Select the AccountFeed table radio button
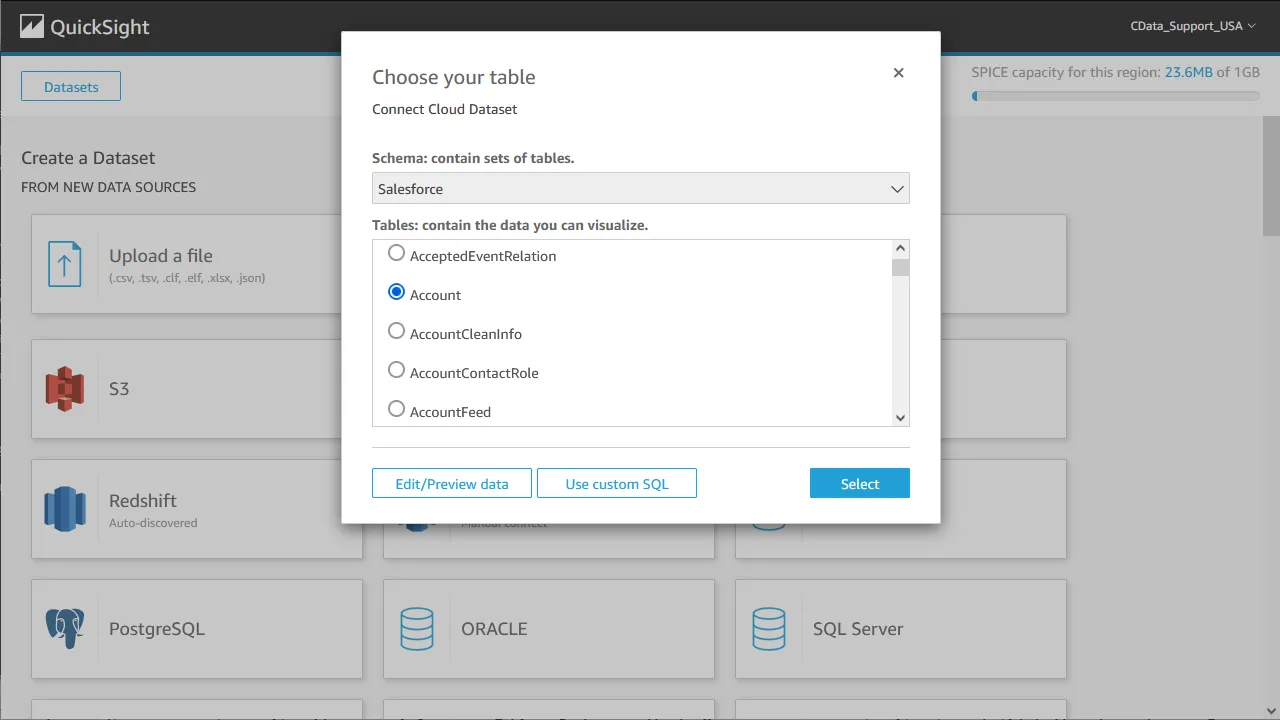1280x720 pixels. point(396,408)
